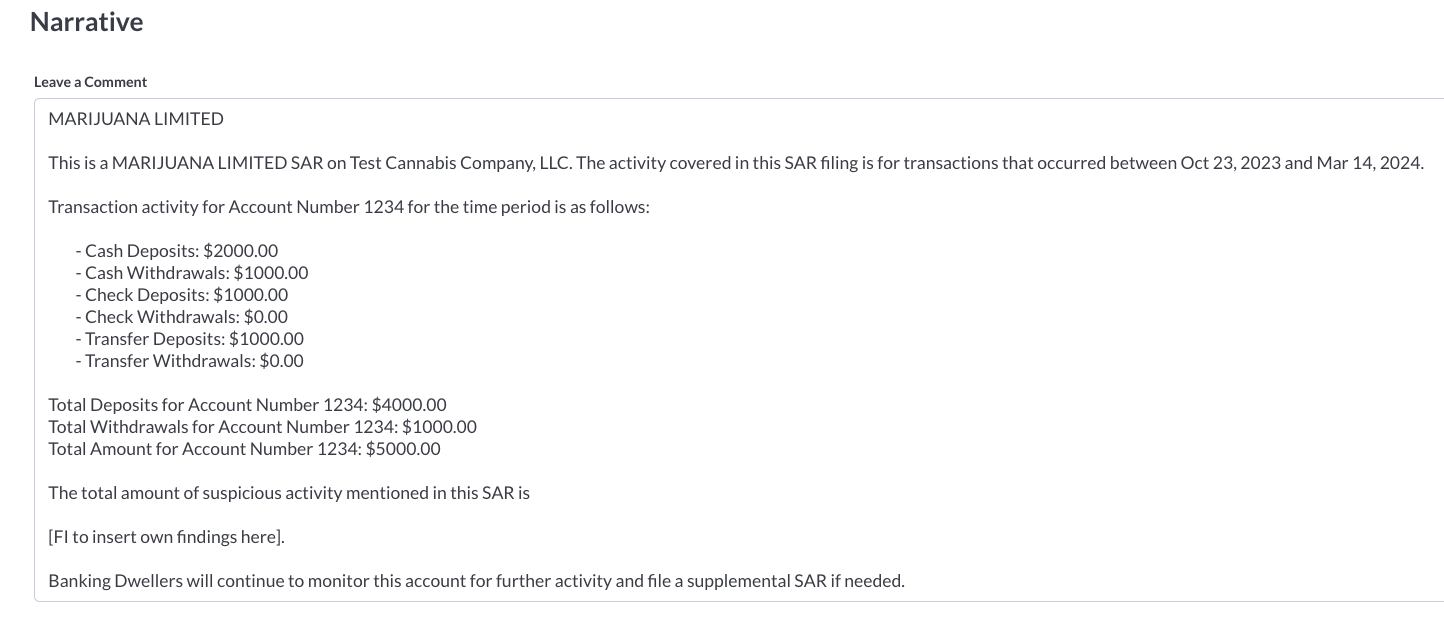Viewport: 1444px width, 635px height.
Task: Click the Narrative section heading
Action: coord(86,21)
